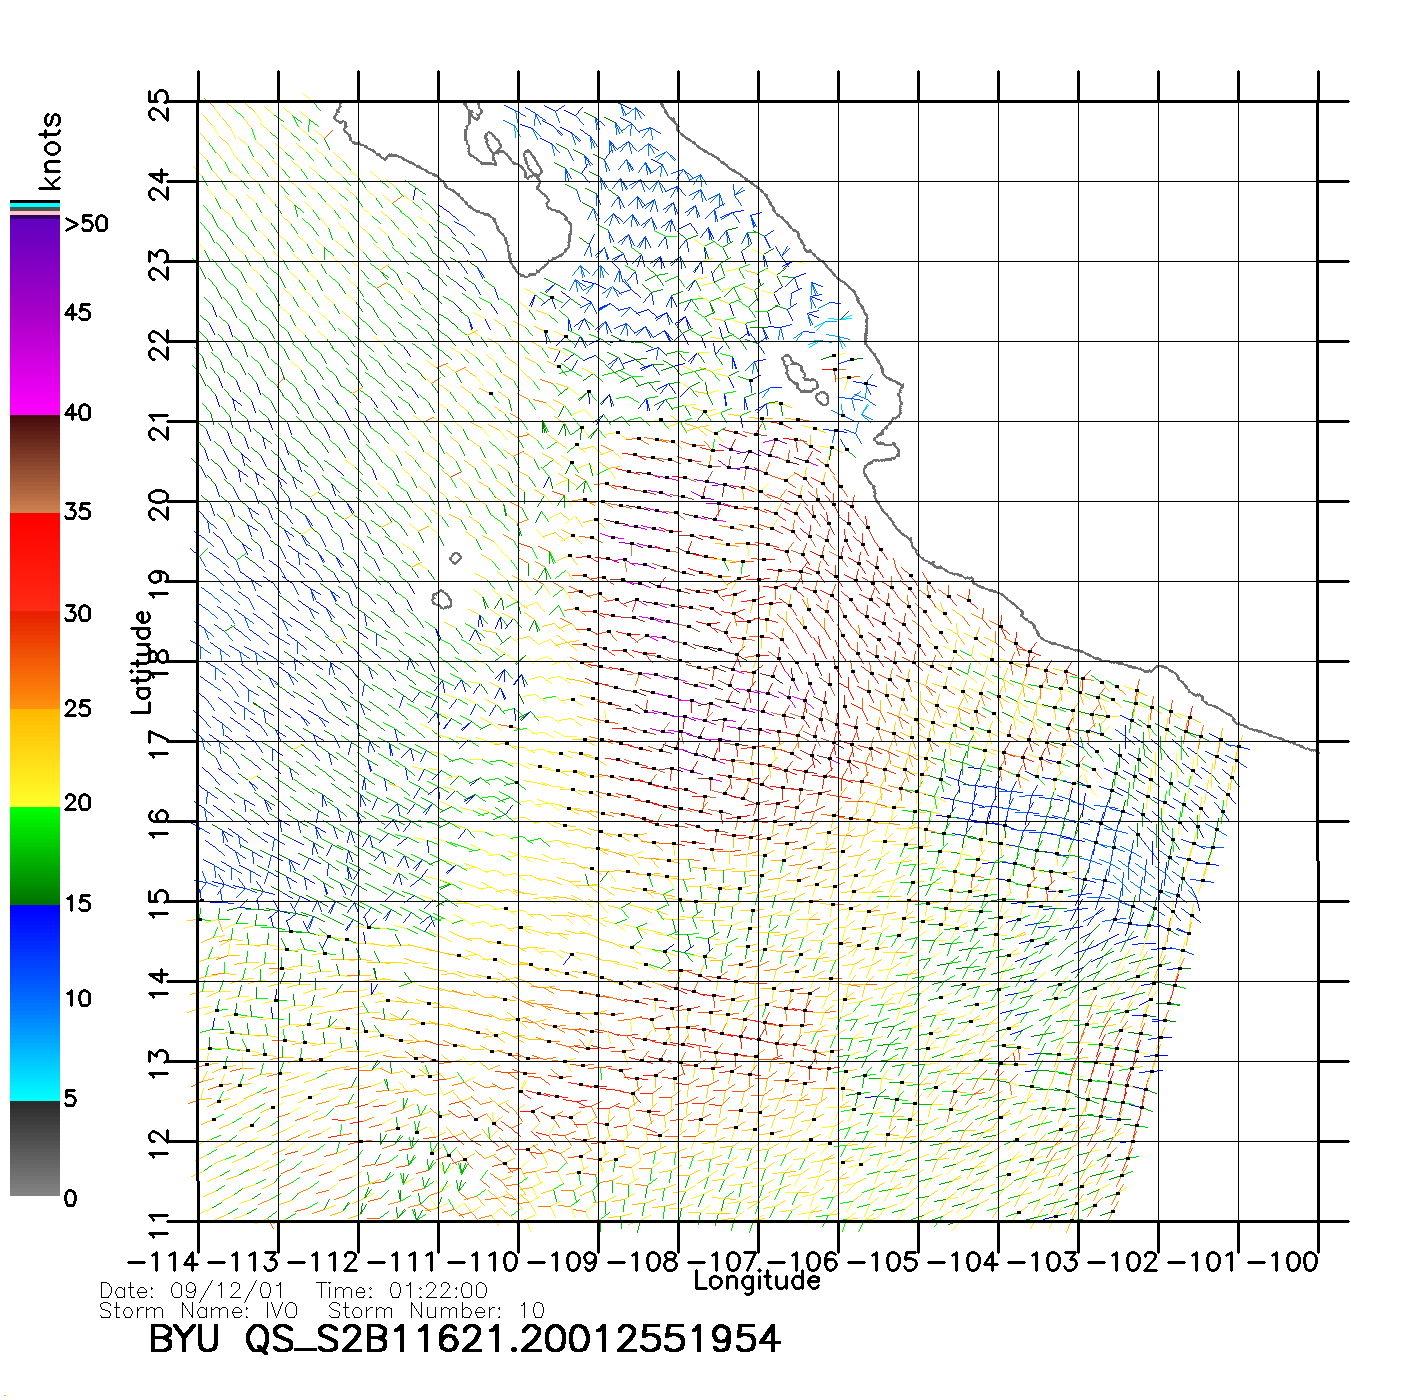Click the brown 35-40 knots legend band
1420x1400 pixels.
coord(35,464)
